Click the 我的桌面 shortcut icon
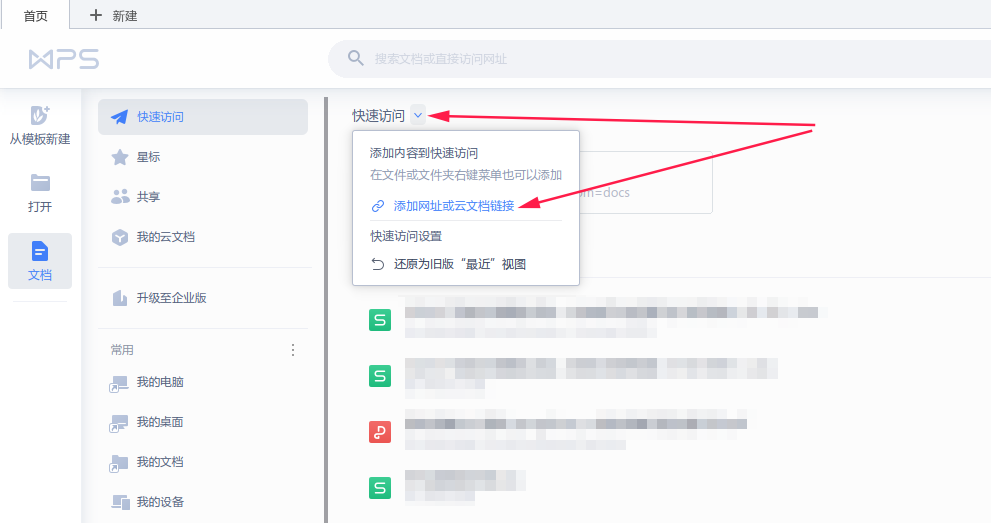 (x=119, y=423)
